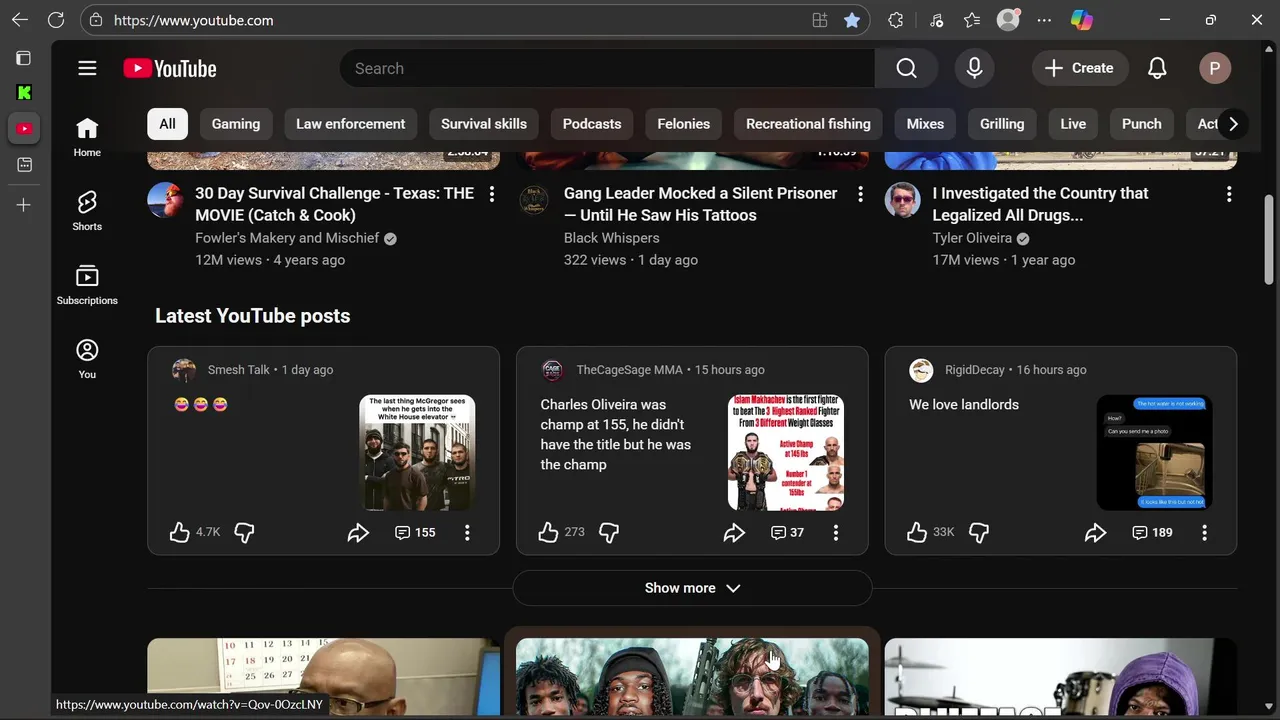Expand posts with Show more

coord(692,588)
